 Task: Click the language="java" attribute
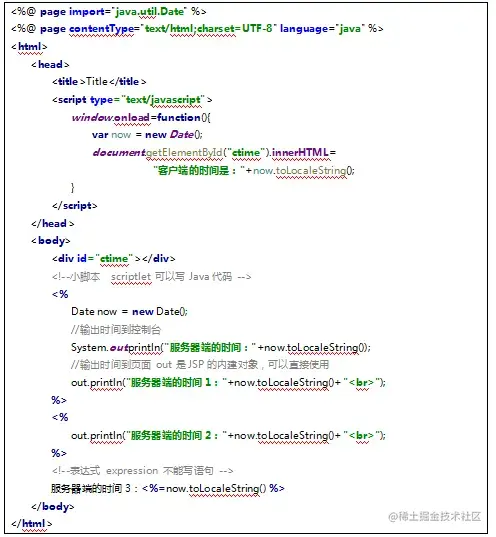[x=323, y=28]
